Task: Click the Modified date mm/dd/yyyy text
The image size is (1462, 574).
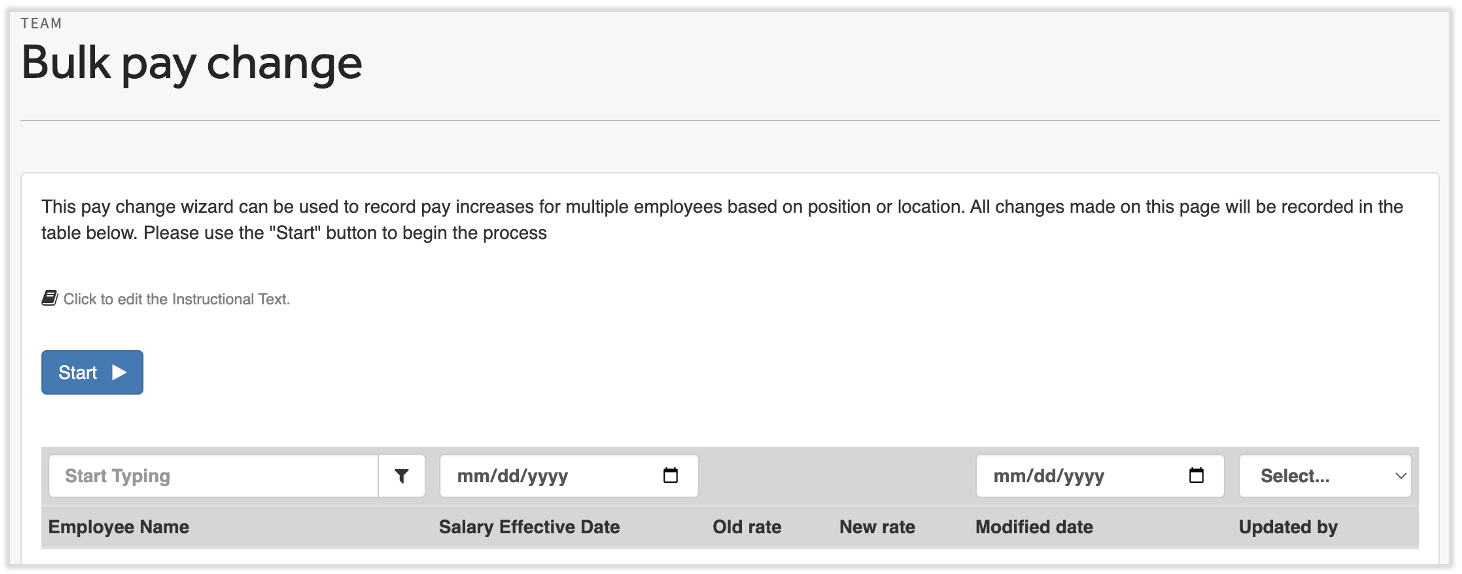Action: click(x=1048, y=476)
